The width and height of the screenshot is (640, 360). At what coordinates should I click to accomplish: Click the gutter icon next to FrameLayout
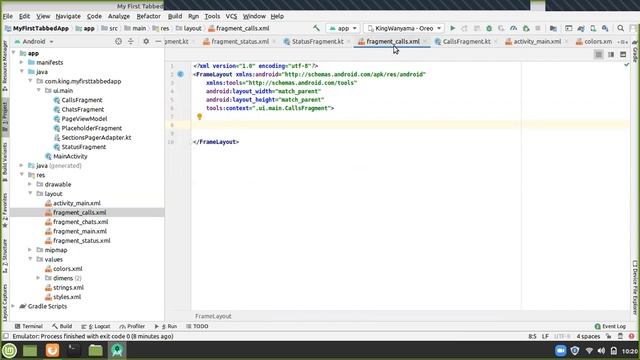pyautogui.click(x=180, y=74)
